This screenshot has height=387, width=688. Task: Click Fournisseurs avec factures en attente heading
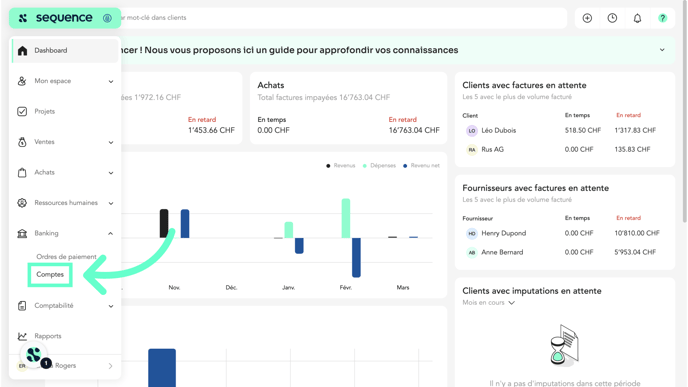point(535,188)
